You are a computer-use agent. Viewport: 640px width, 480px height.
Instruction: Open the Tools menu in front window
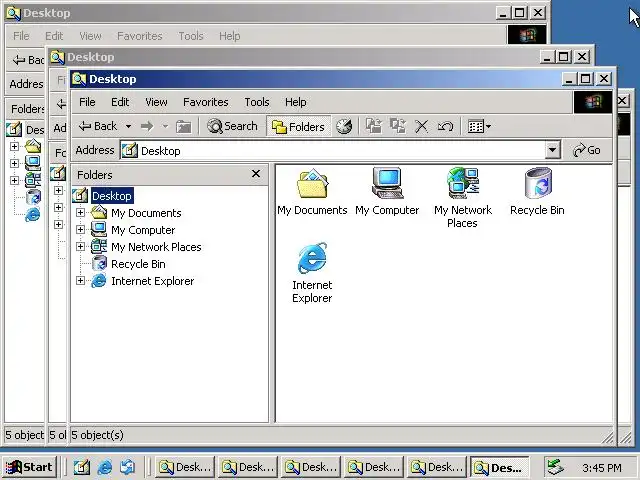(x=257, y=102)
